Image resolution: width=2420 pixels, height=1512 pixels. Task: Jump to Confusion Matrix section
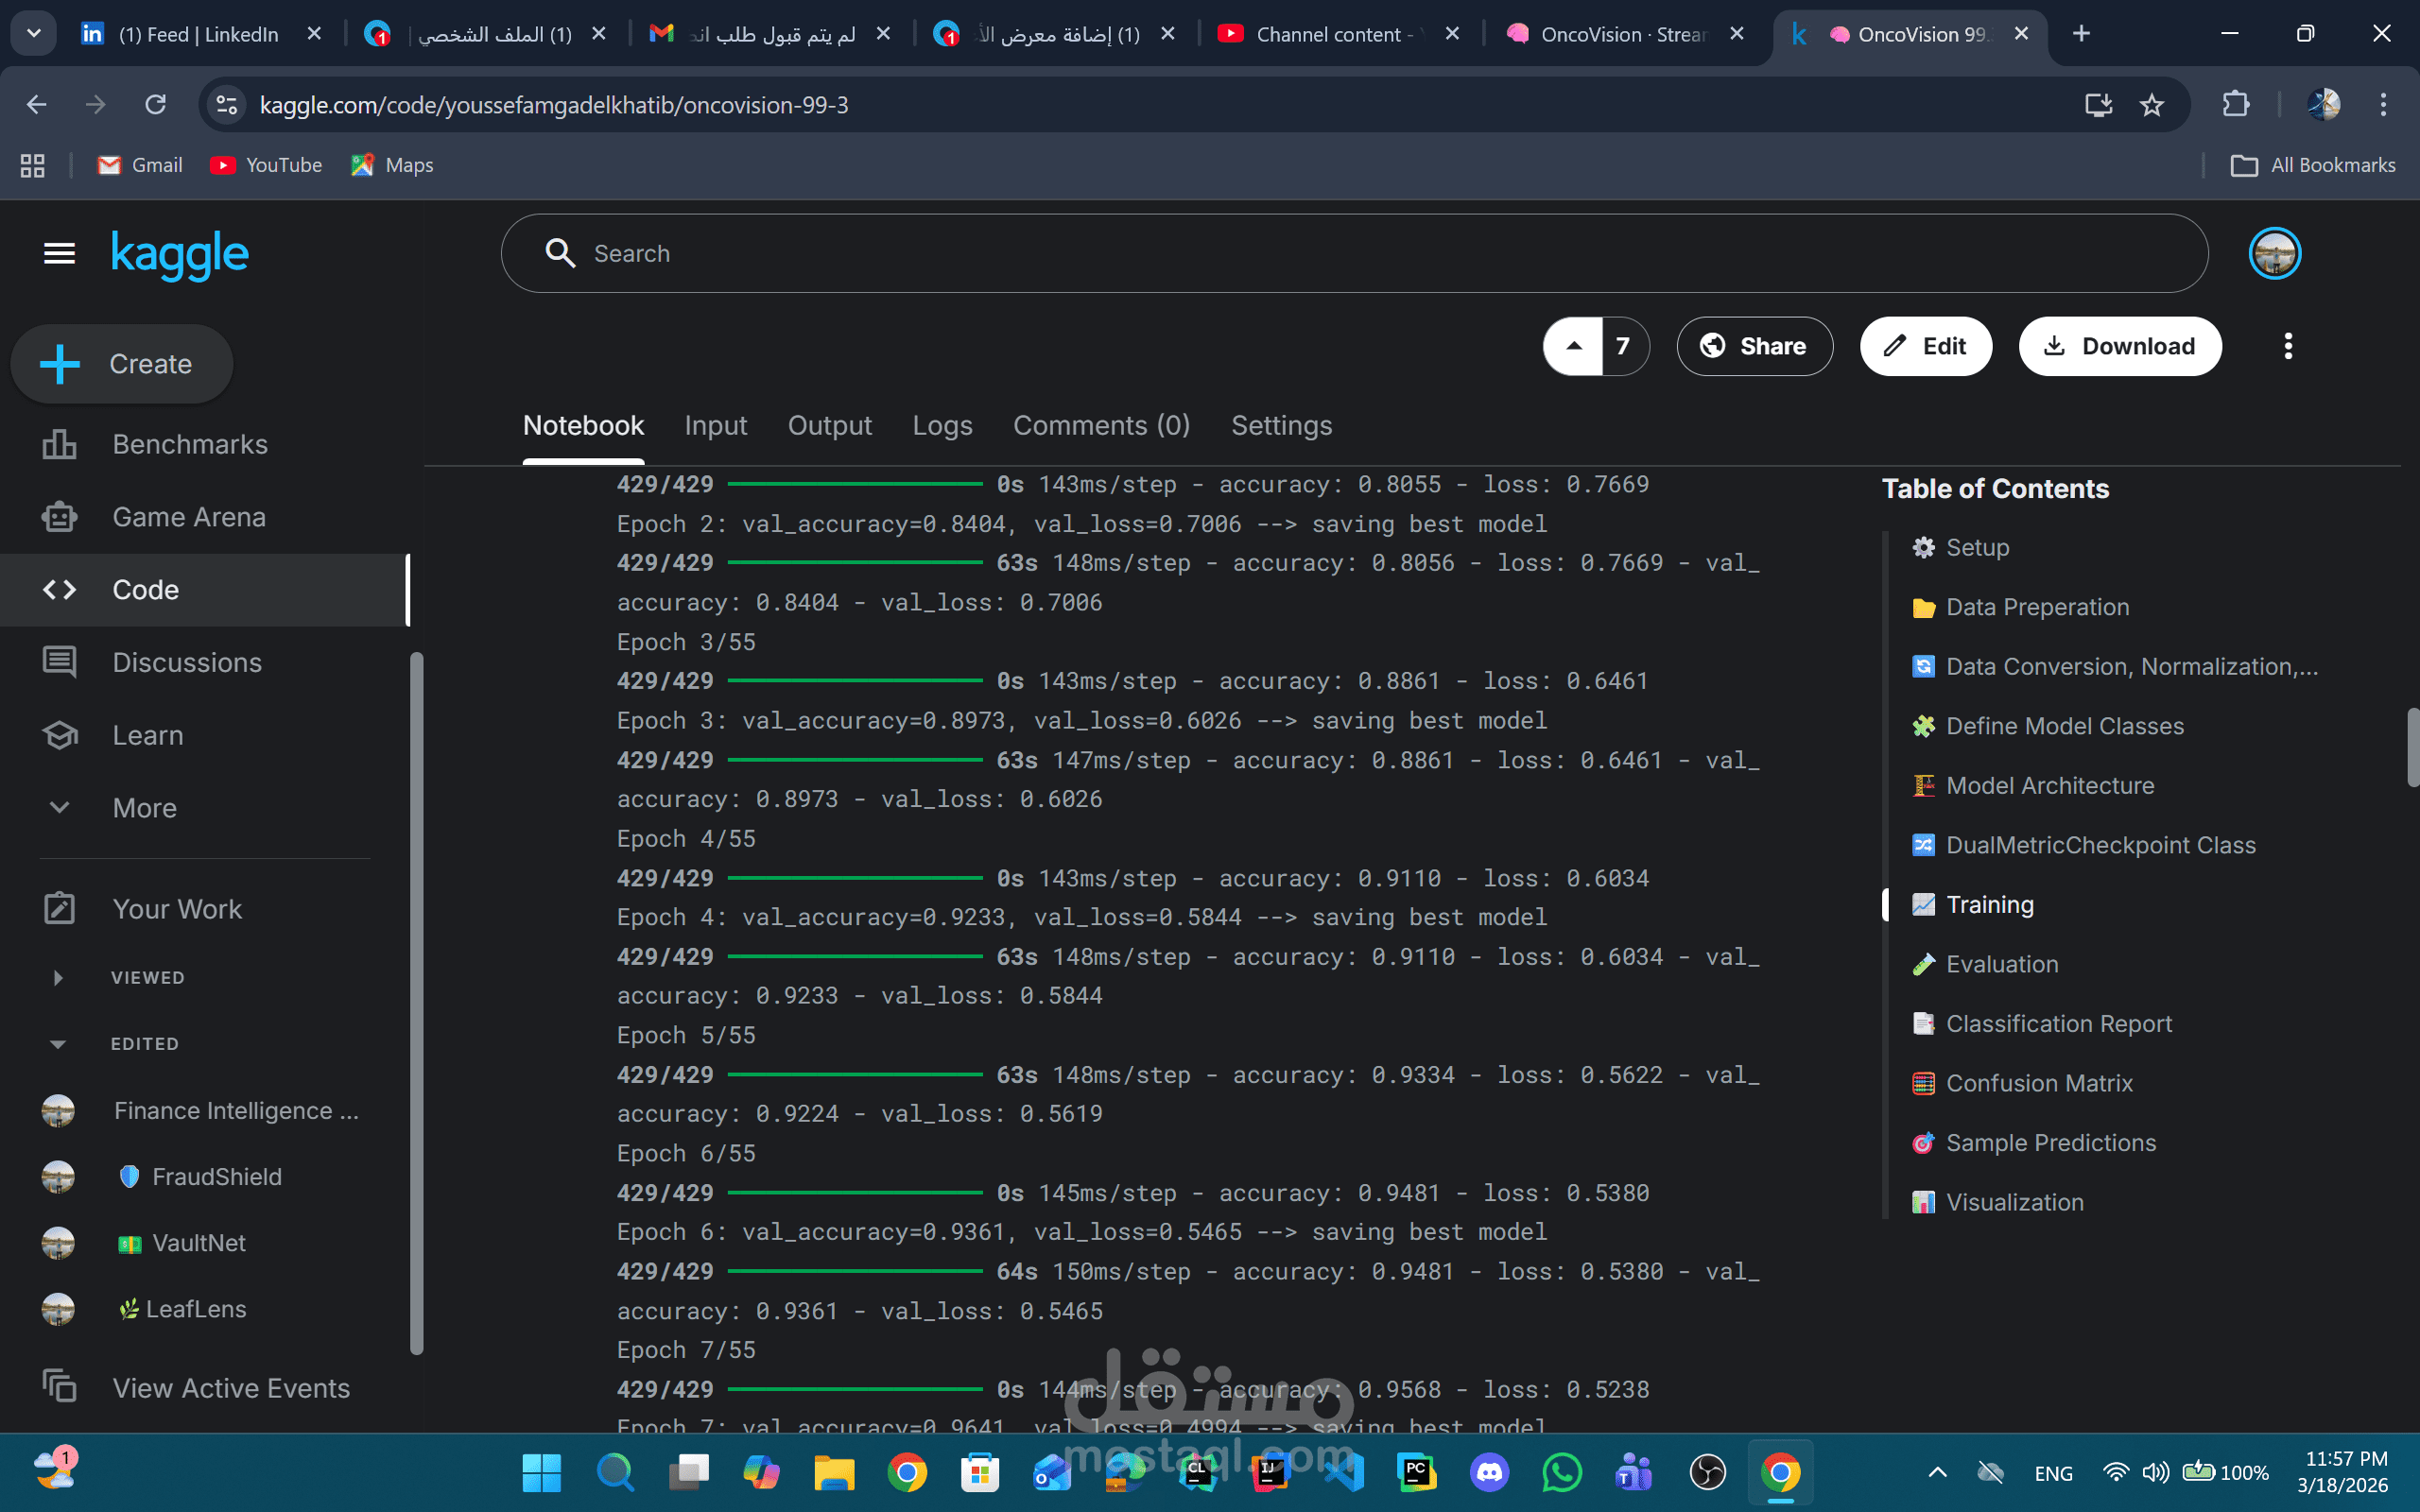click(2039, 1083)
